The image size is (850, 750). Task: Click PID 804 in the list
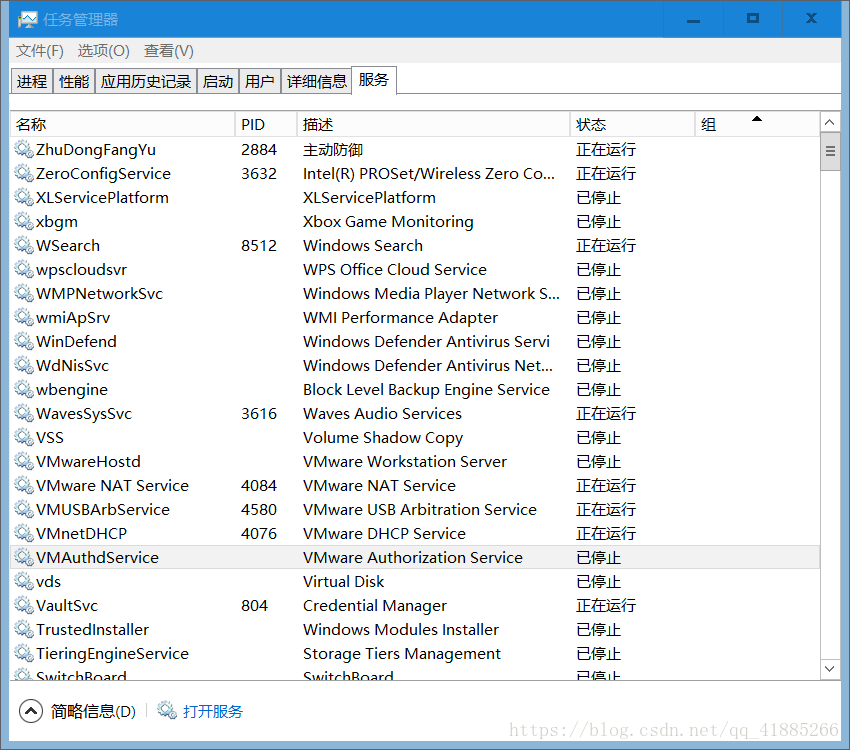254,605
